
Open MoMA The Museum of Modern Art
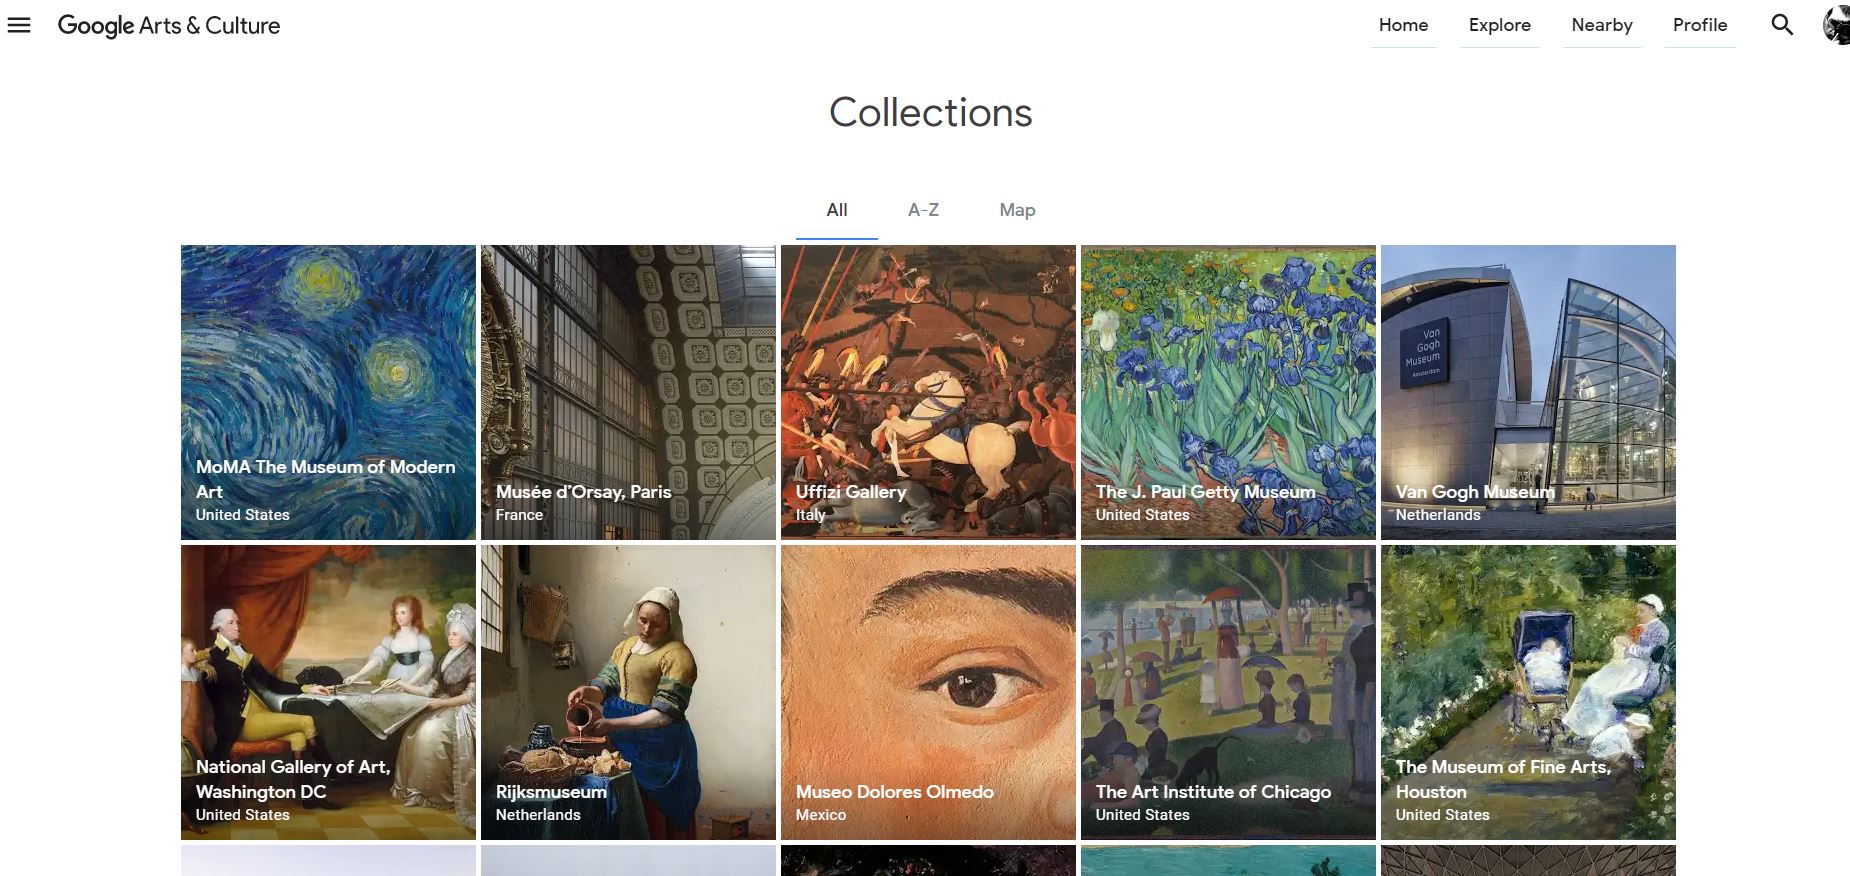click(x=328, y=392)
